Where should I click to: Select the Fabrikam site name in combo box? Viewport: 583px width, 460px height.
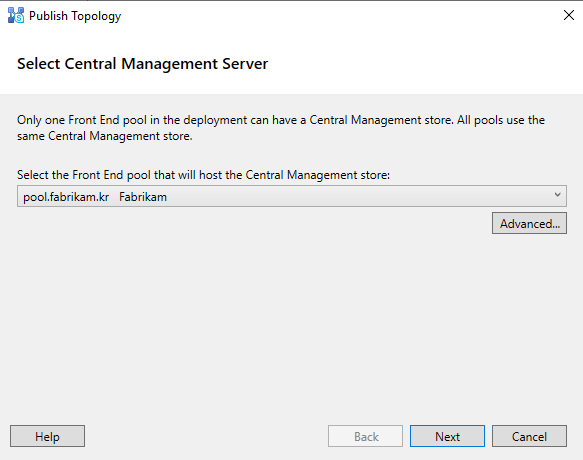point(143,197)
